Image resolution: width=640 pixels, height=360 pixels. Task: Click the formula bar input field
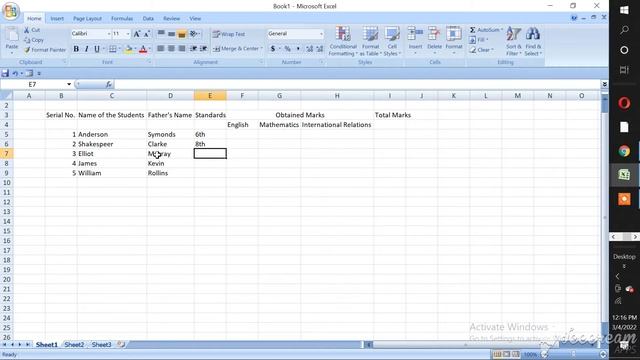tap(357, 84)
